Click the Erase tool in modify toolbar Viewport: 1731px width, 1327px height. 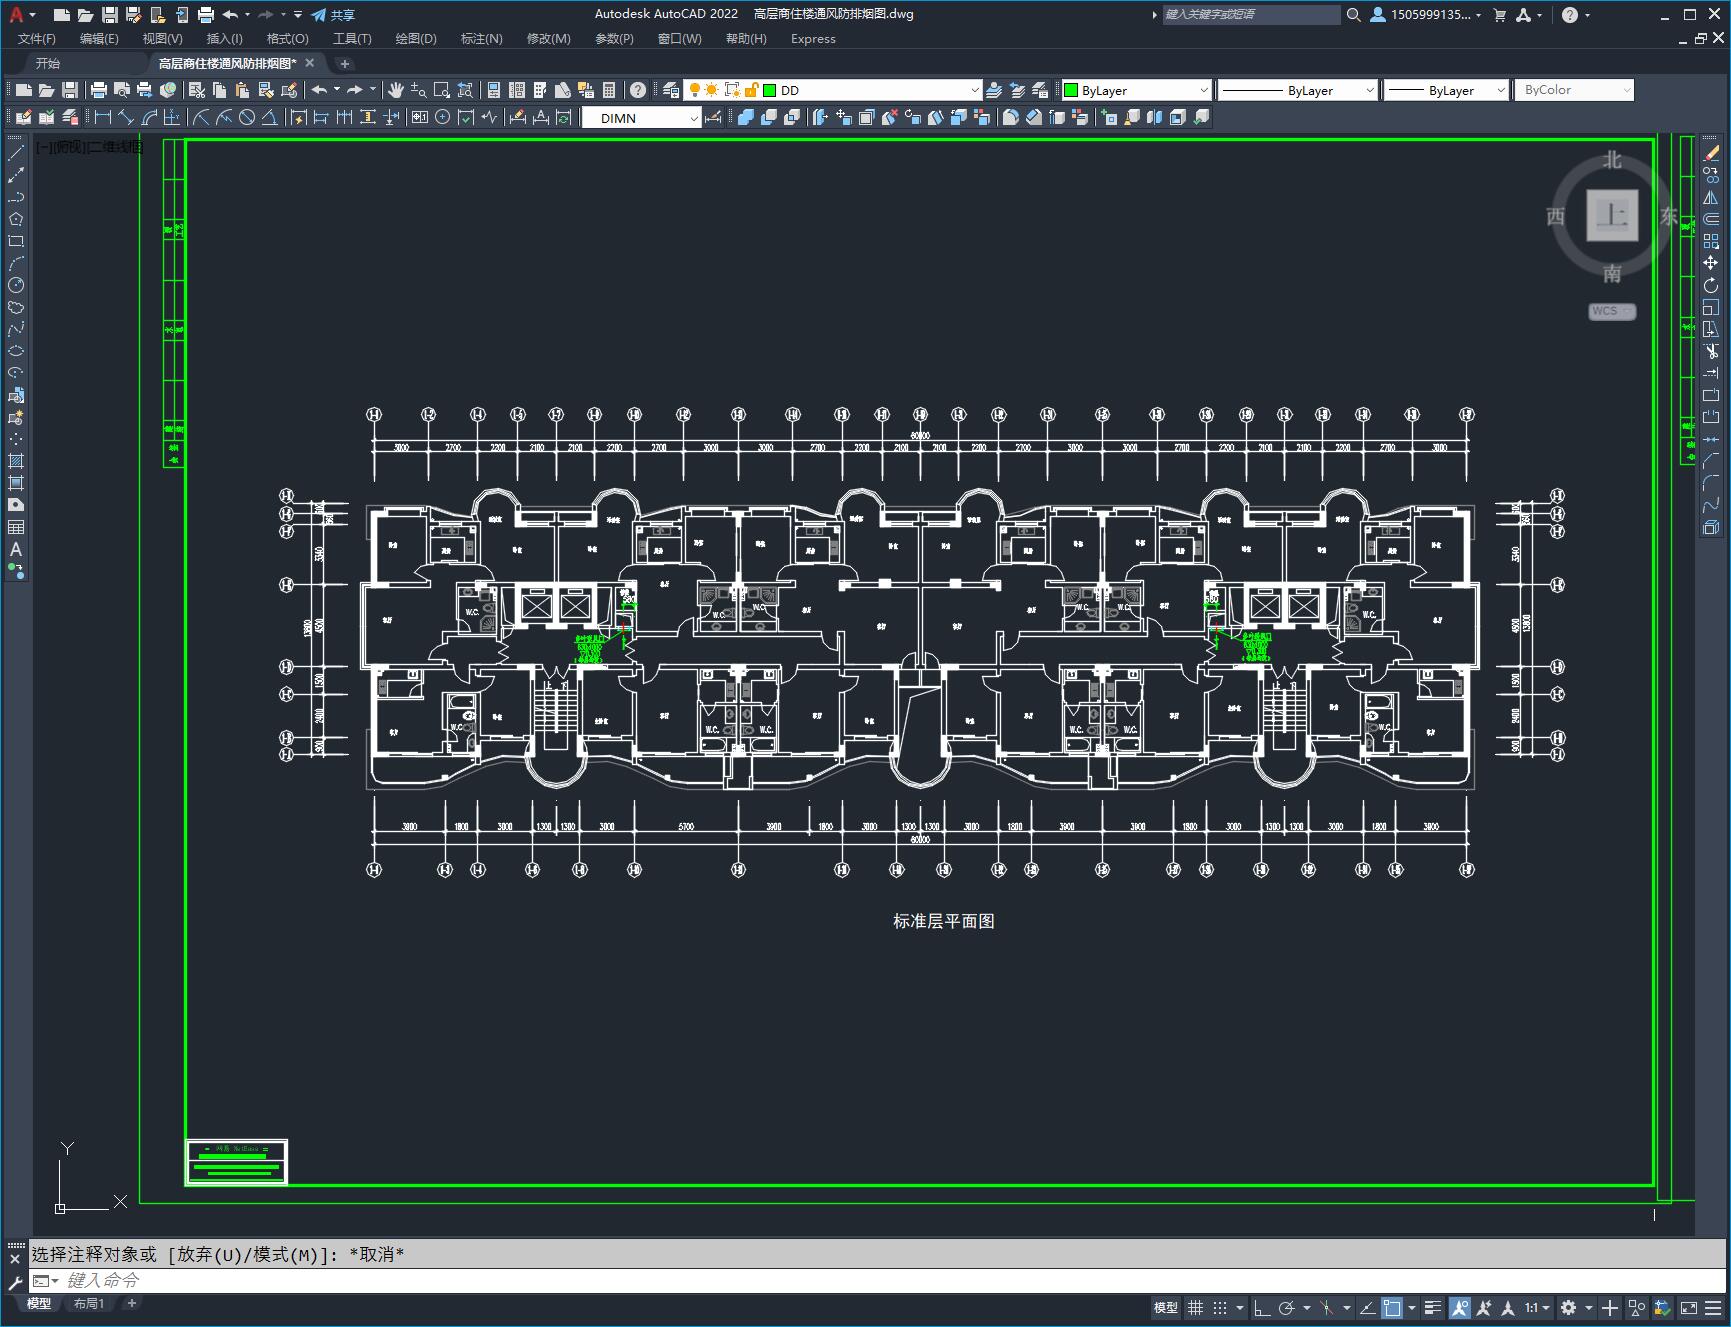point(1711,153)
